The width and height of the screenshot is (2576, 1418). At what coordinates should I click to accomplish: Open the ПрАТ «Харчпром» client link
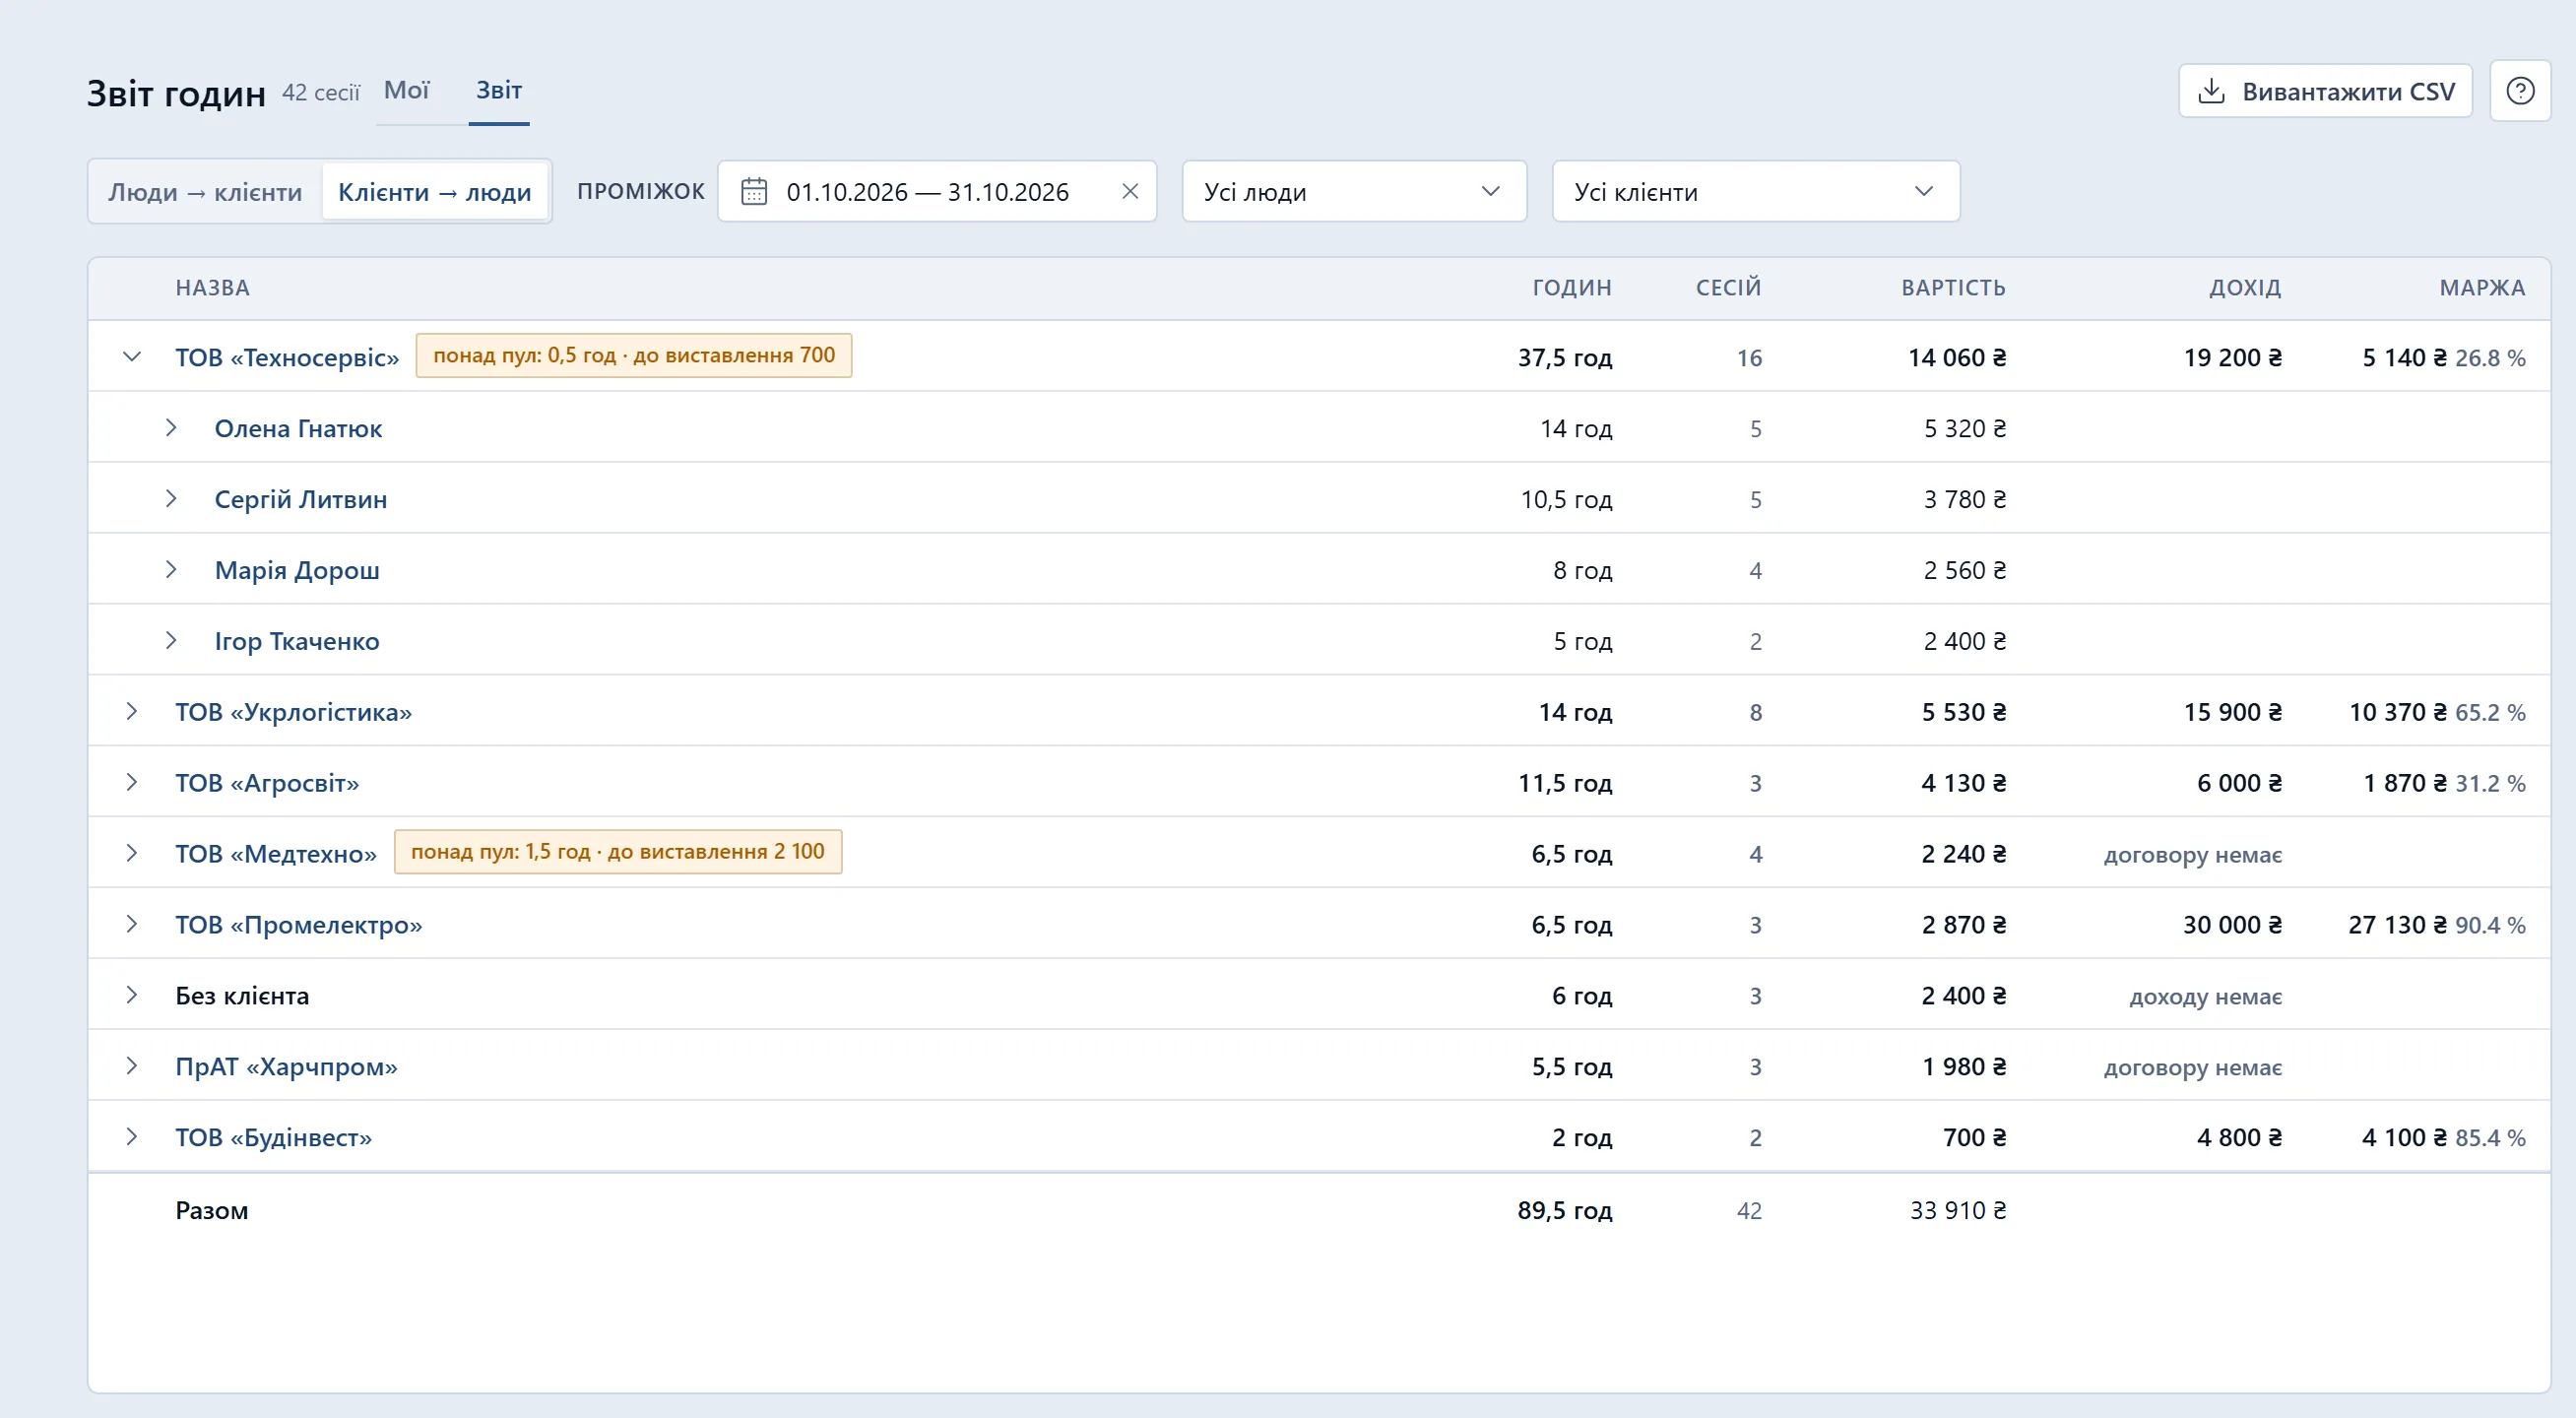pyautogui.click(x=286, y=1067)
